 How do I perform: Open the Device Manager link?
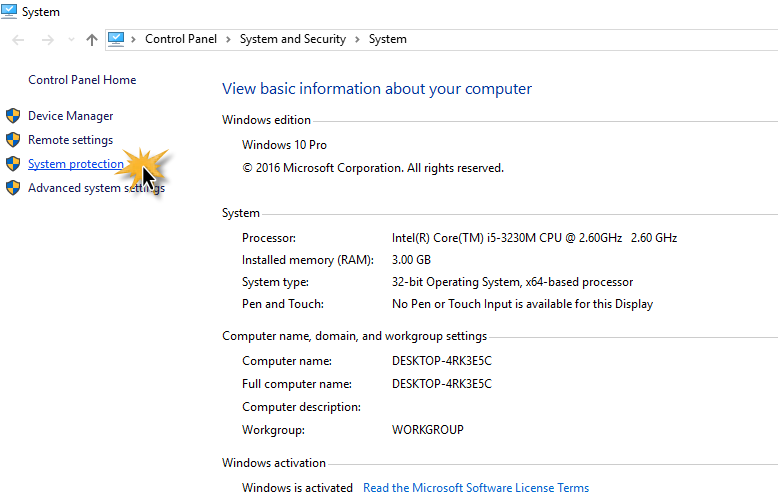(70, 116)
